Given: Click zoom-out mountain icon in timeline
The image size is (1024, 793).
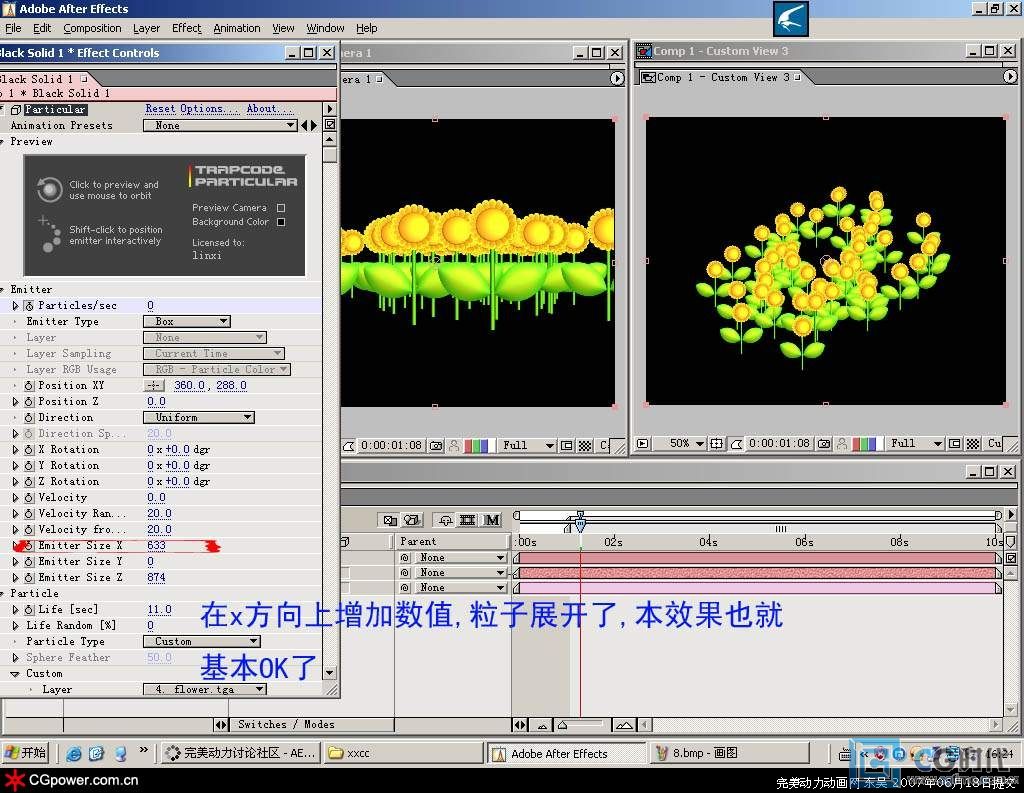Looking at the screenshot, I should point(542,725).
